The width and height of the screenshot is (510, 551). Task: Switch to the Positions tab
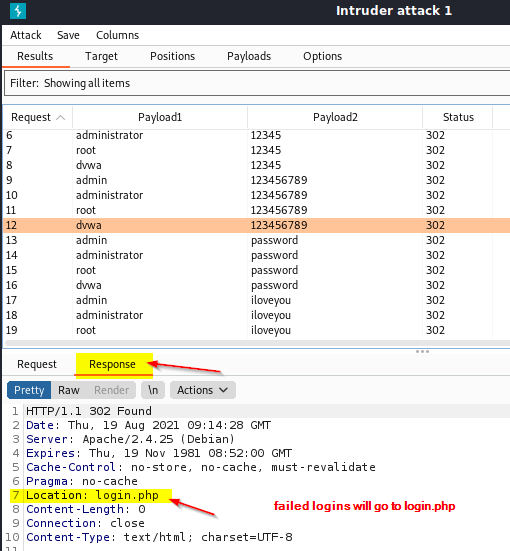pos(172,56)
